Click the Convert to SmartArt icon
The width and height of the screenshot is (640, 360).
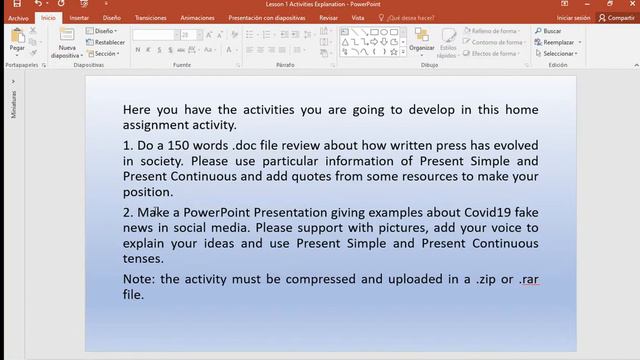pyautogui.click(x=324, y=53)
